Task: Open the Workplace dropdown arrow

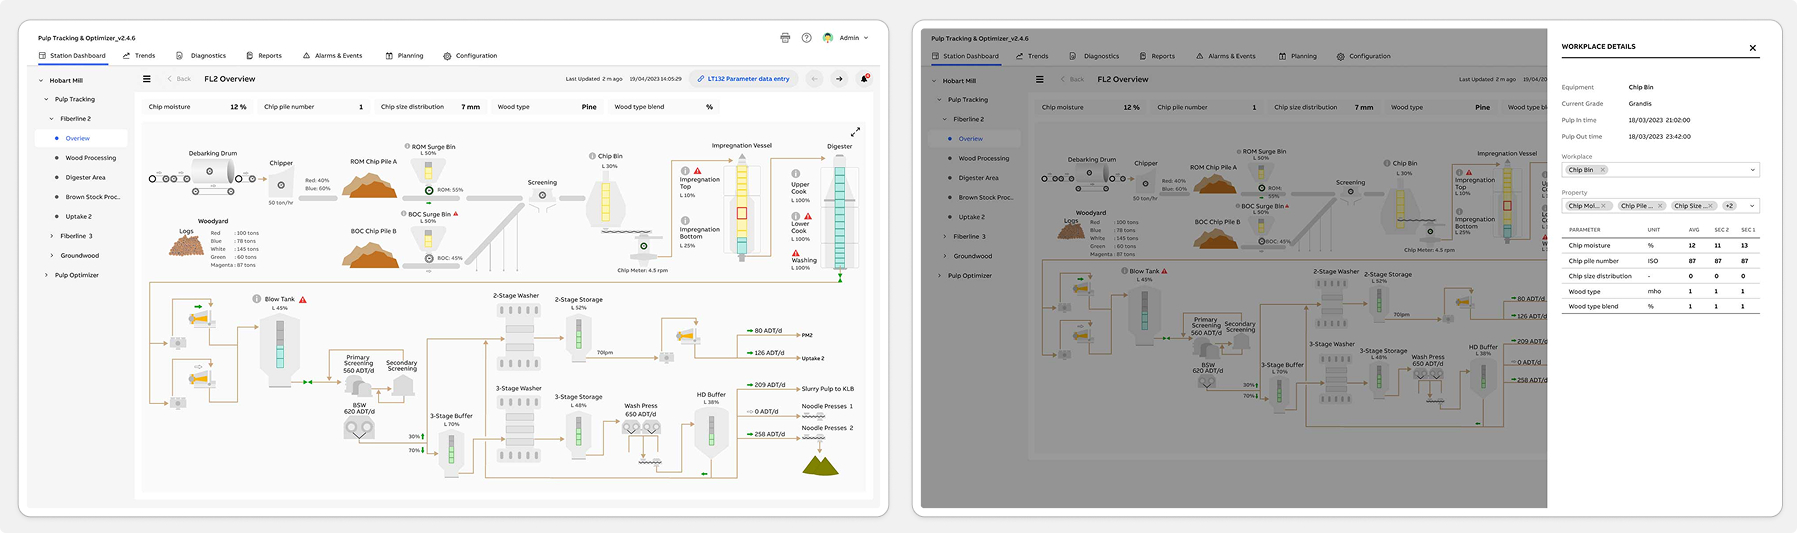Action: (1752, 170)
